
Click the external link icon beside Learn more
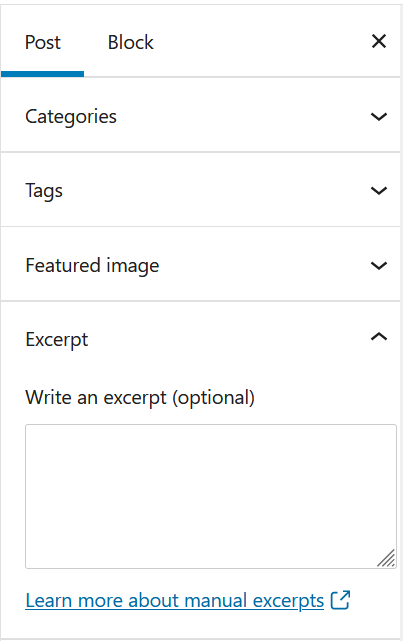340,600
